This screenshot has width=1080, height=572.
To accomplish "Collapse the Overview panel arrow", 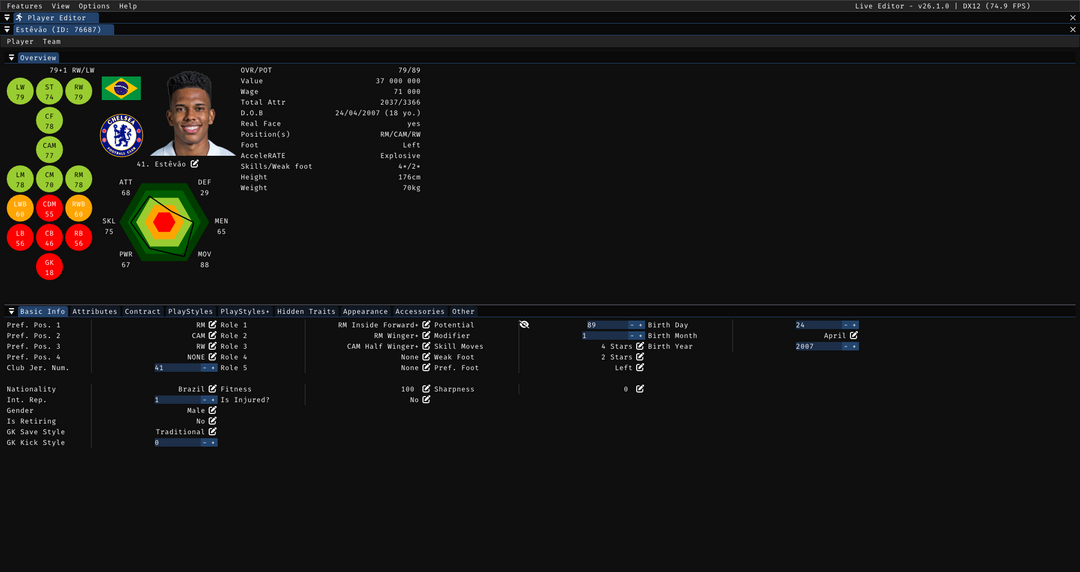I will coord(12,58).
